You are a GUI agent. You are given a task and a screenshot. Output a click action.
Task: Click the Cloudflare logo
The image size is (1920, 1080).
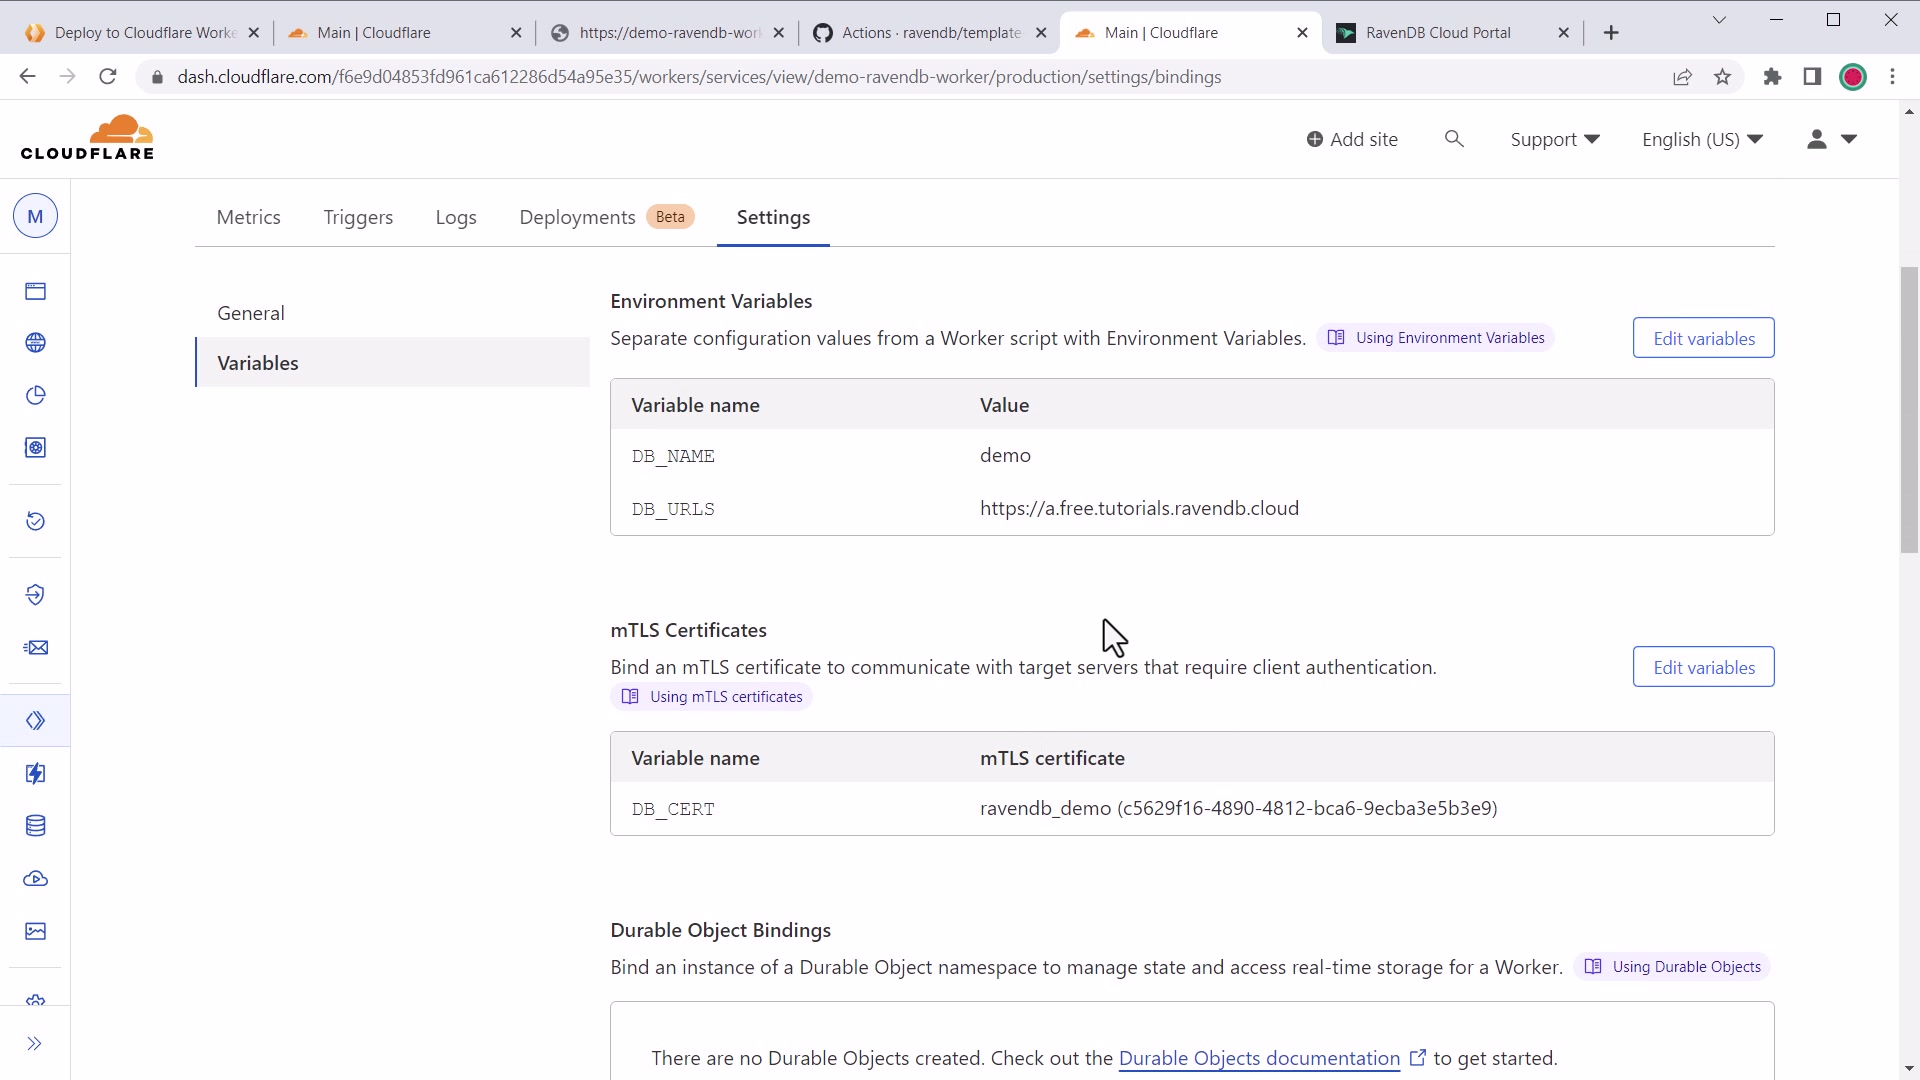(x=87, y=138)
